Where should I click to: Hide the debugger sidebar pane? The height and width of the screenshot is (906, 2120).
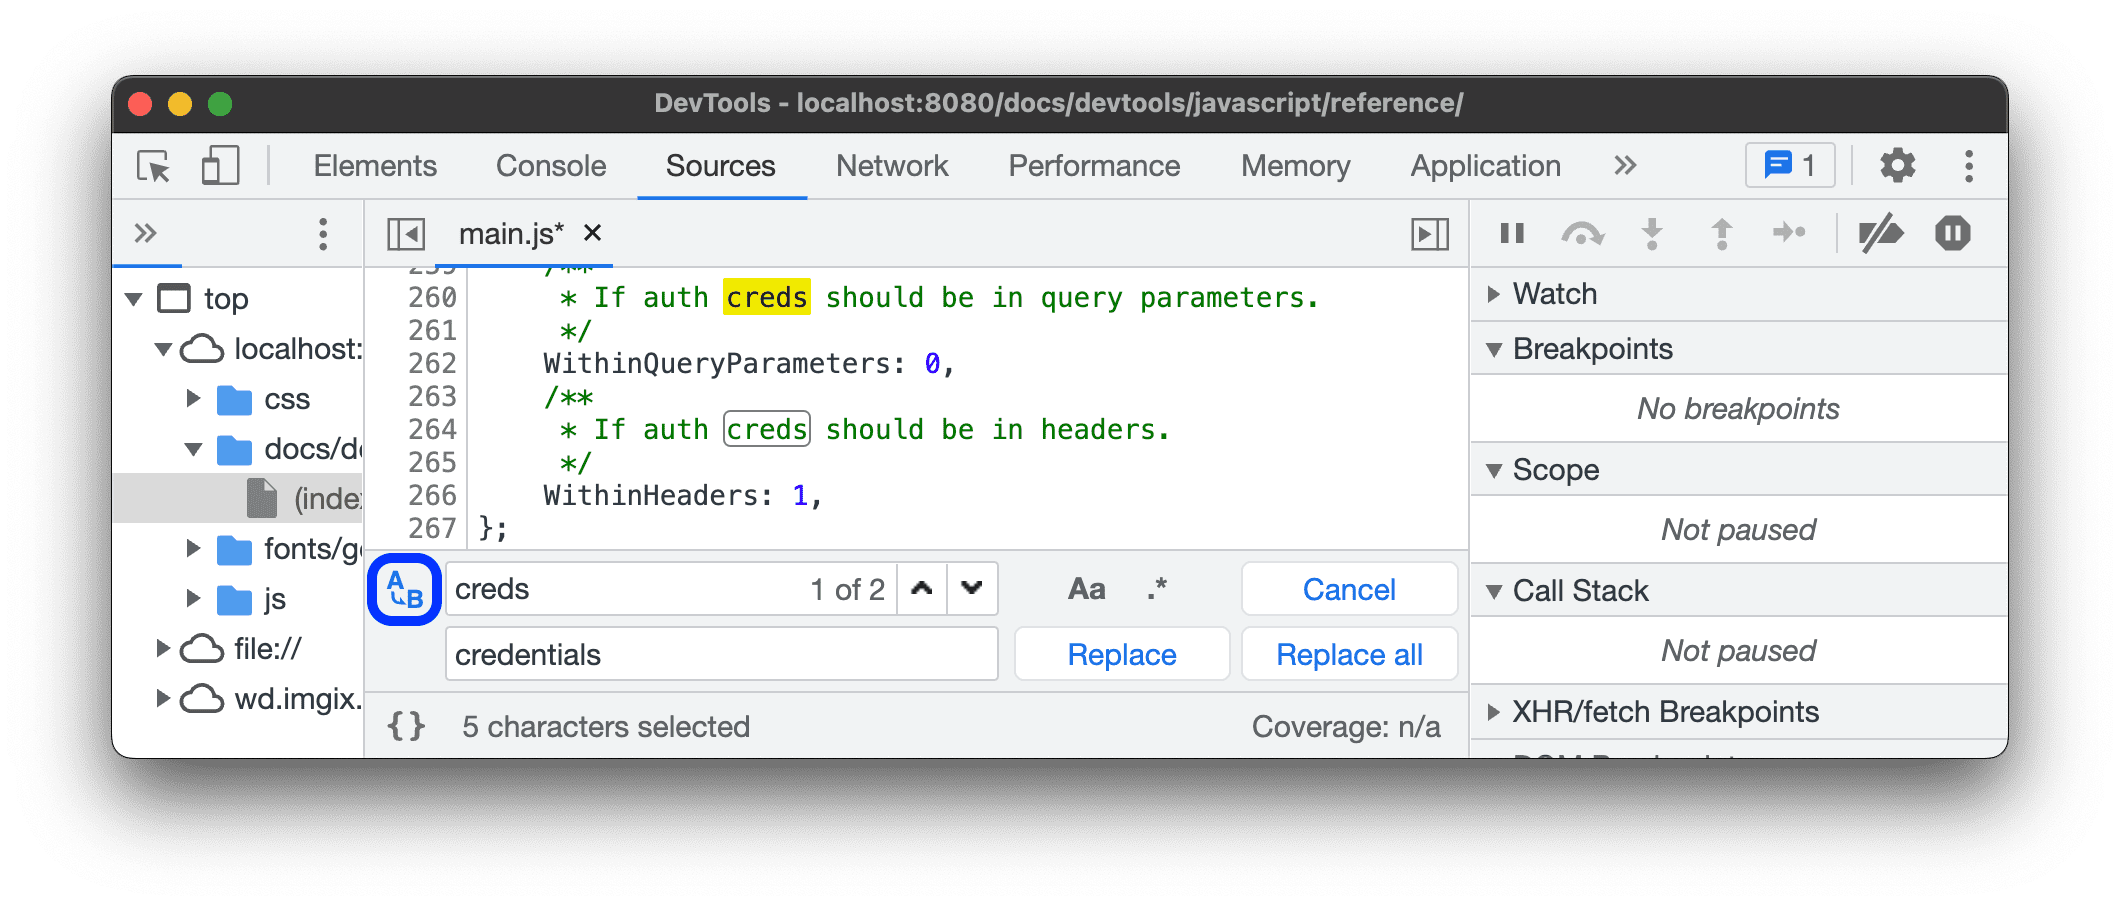pos(1429,234)
